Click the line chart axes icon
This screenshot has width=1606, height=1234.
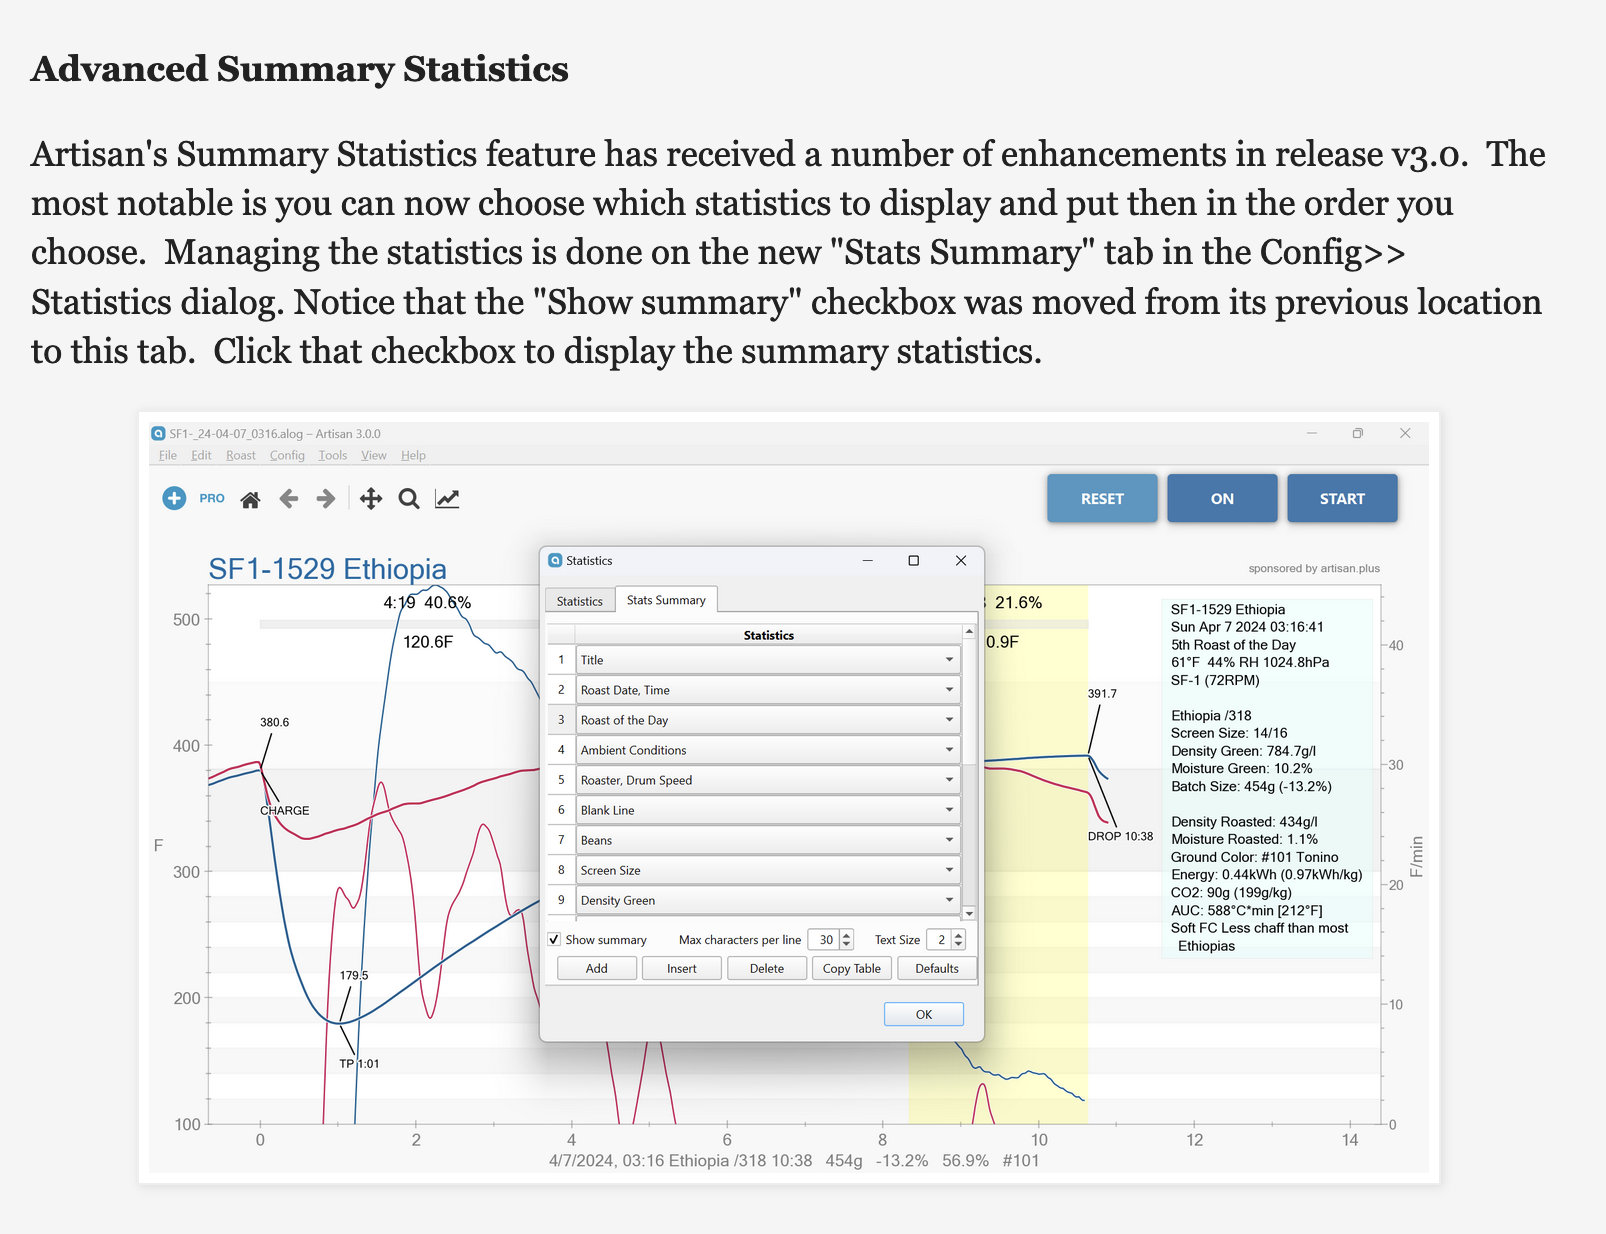447,499
